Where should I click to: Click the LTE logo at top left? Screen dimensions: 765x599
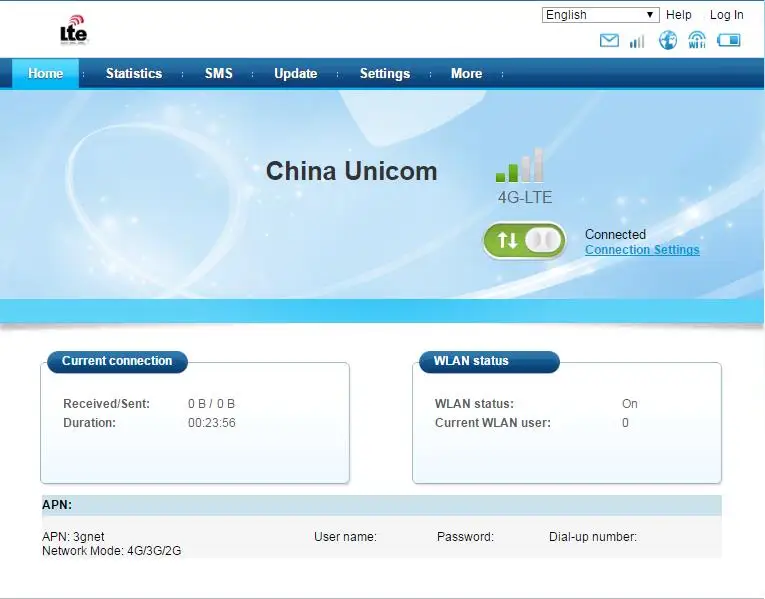(x=74, y=30)
